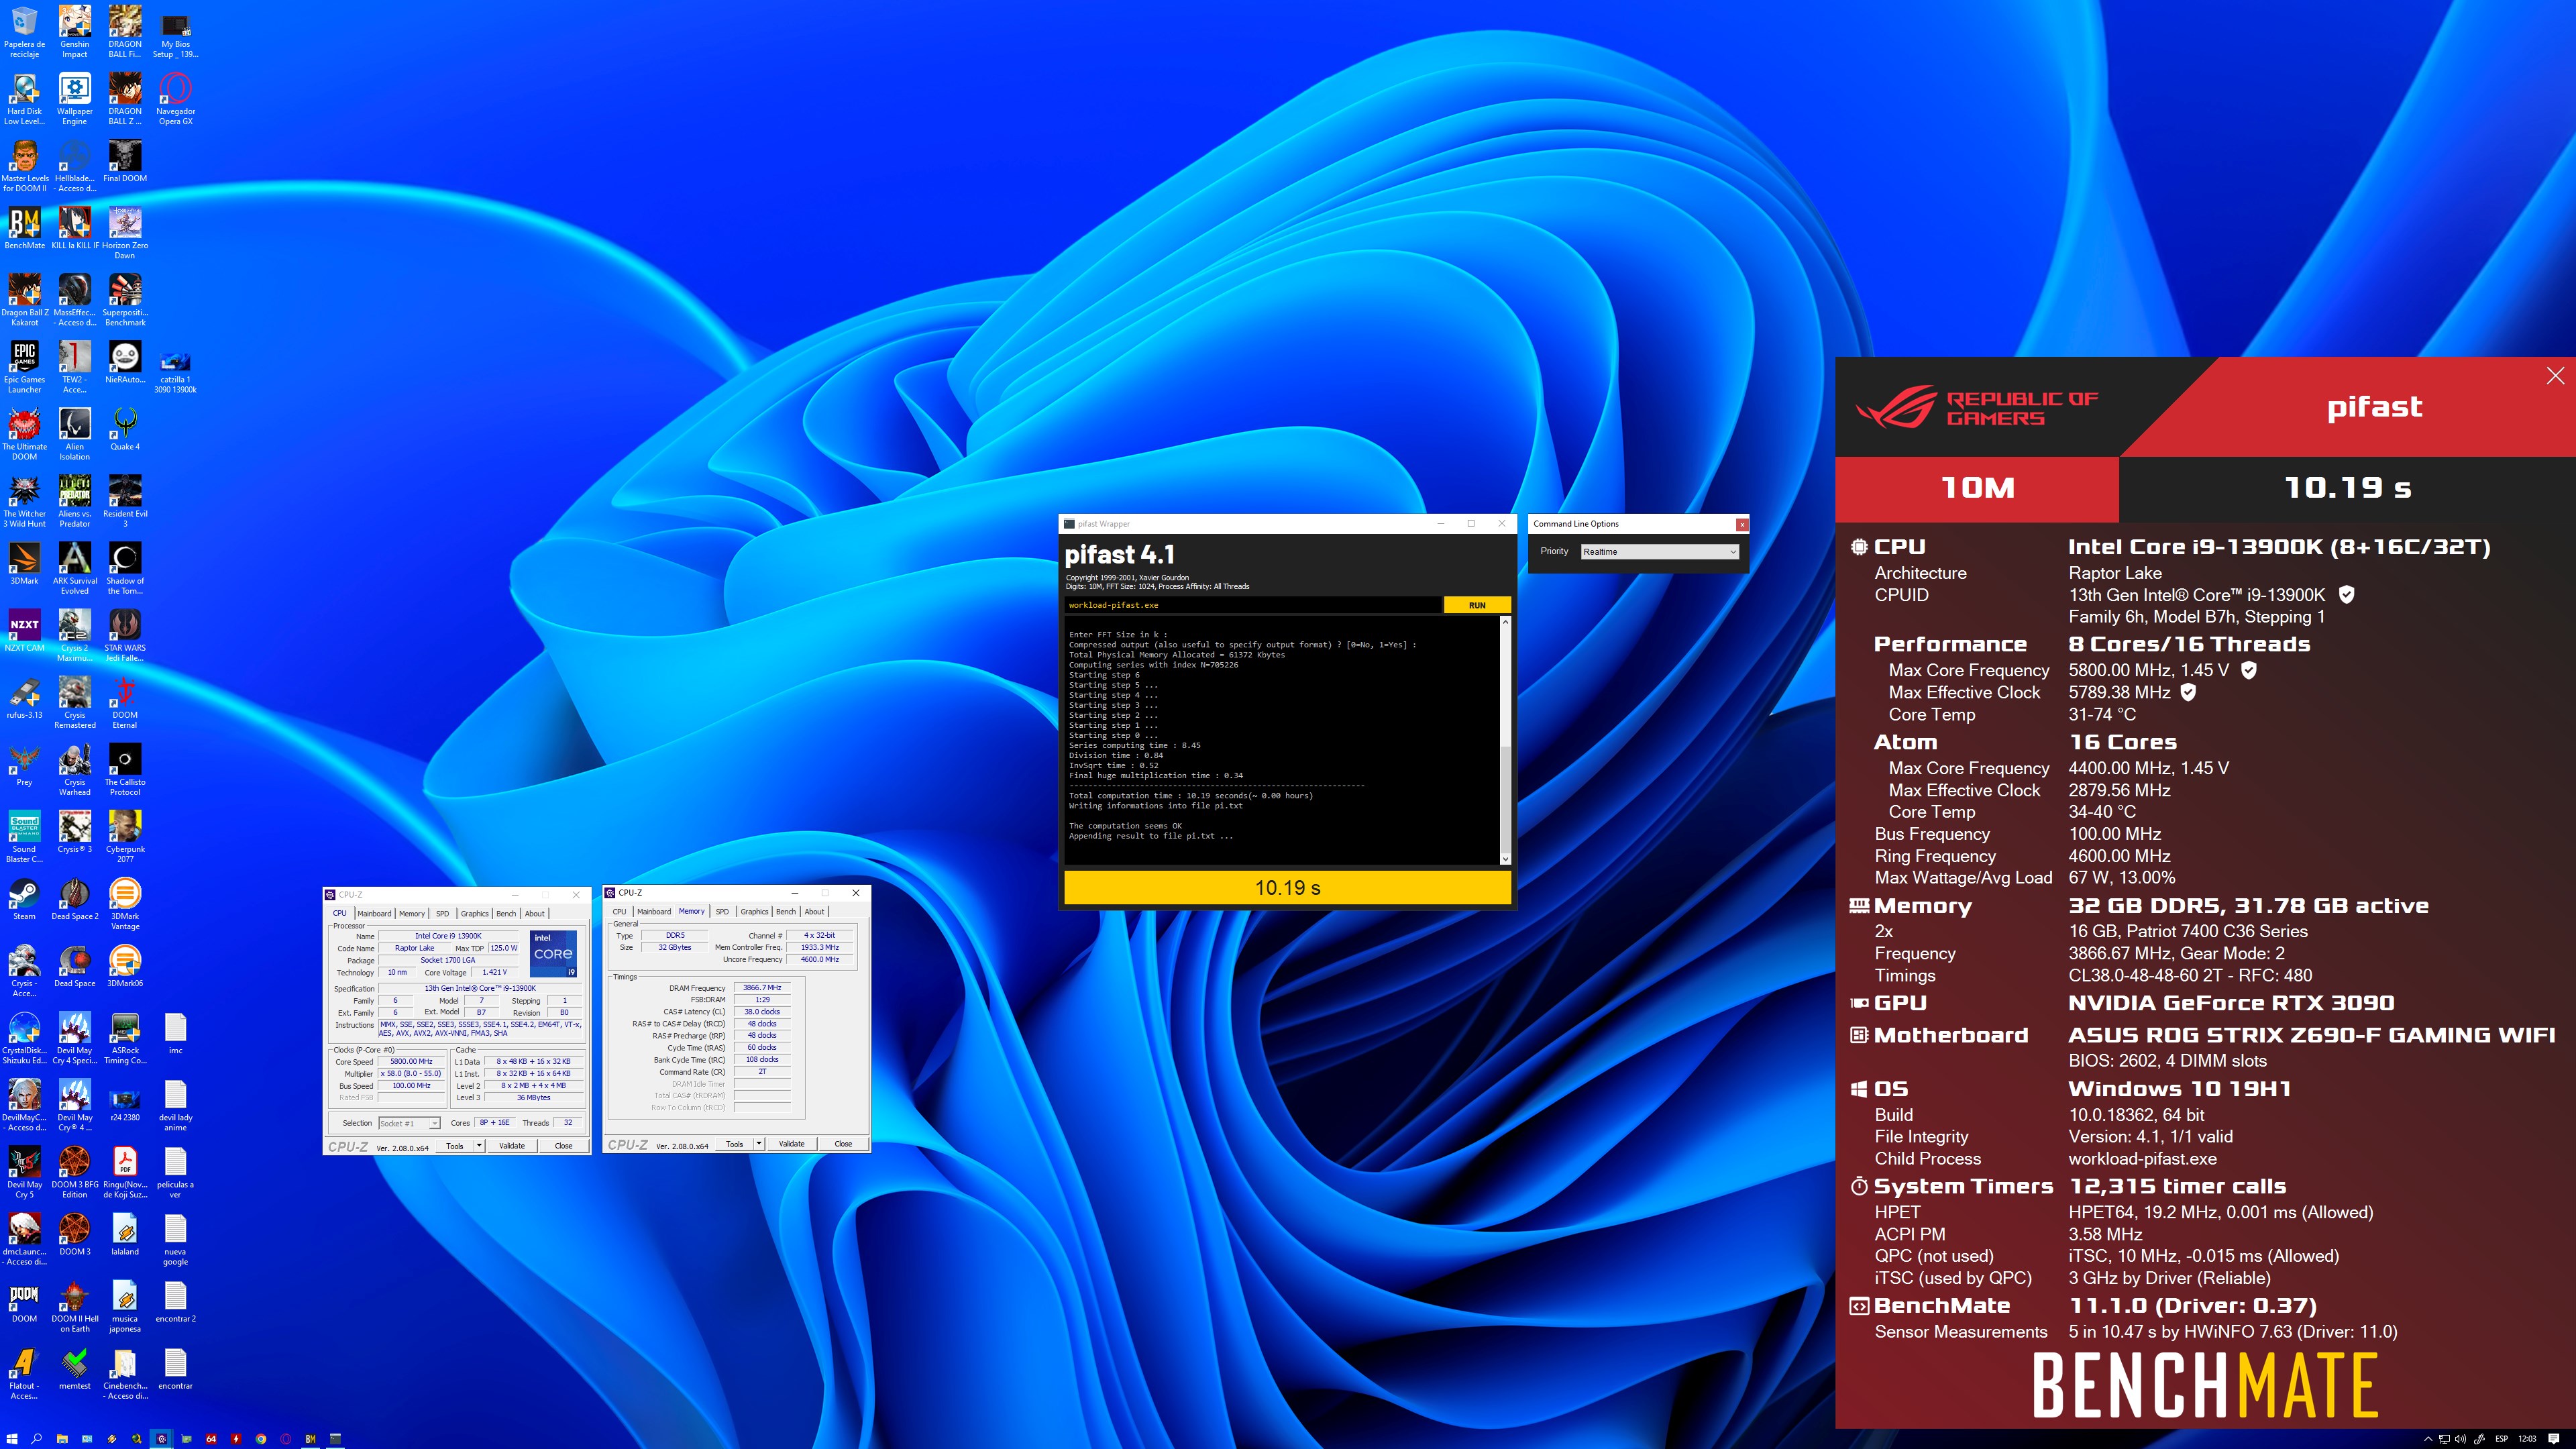Open the taskbar search magnifier
The image size is (2576, 1449).
[36, 1439]
